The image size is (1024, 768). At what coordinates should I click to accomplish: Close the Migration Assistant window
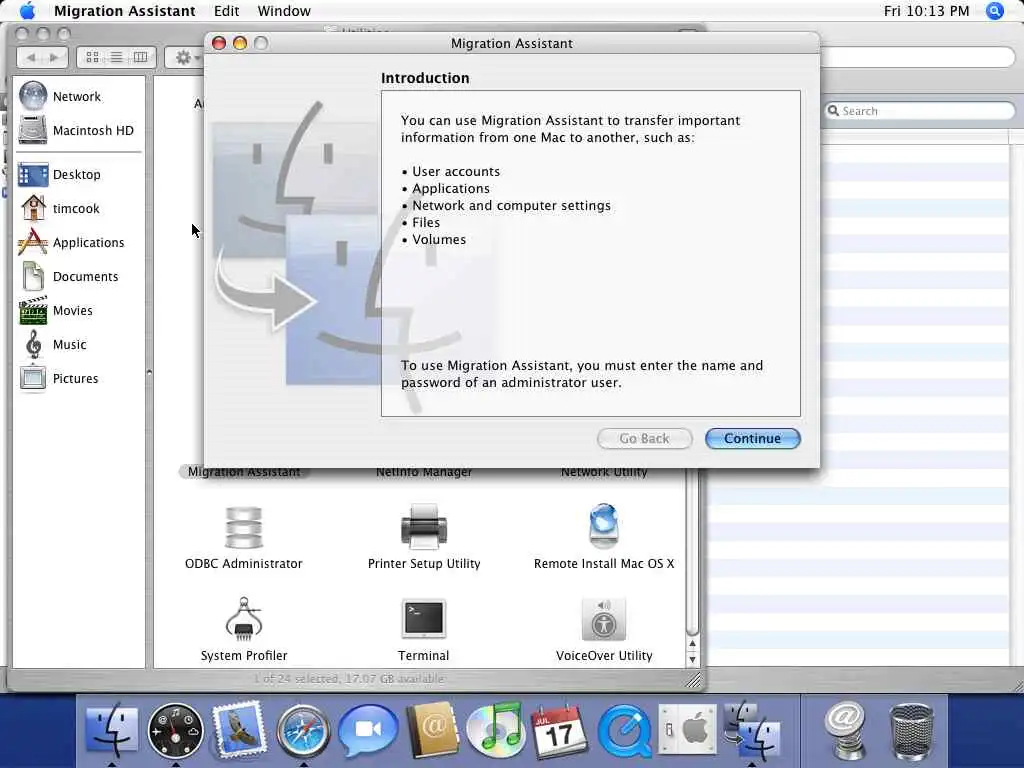point(219,43)
